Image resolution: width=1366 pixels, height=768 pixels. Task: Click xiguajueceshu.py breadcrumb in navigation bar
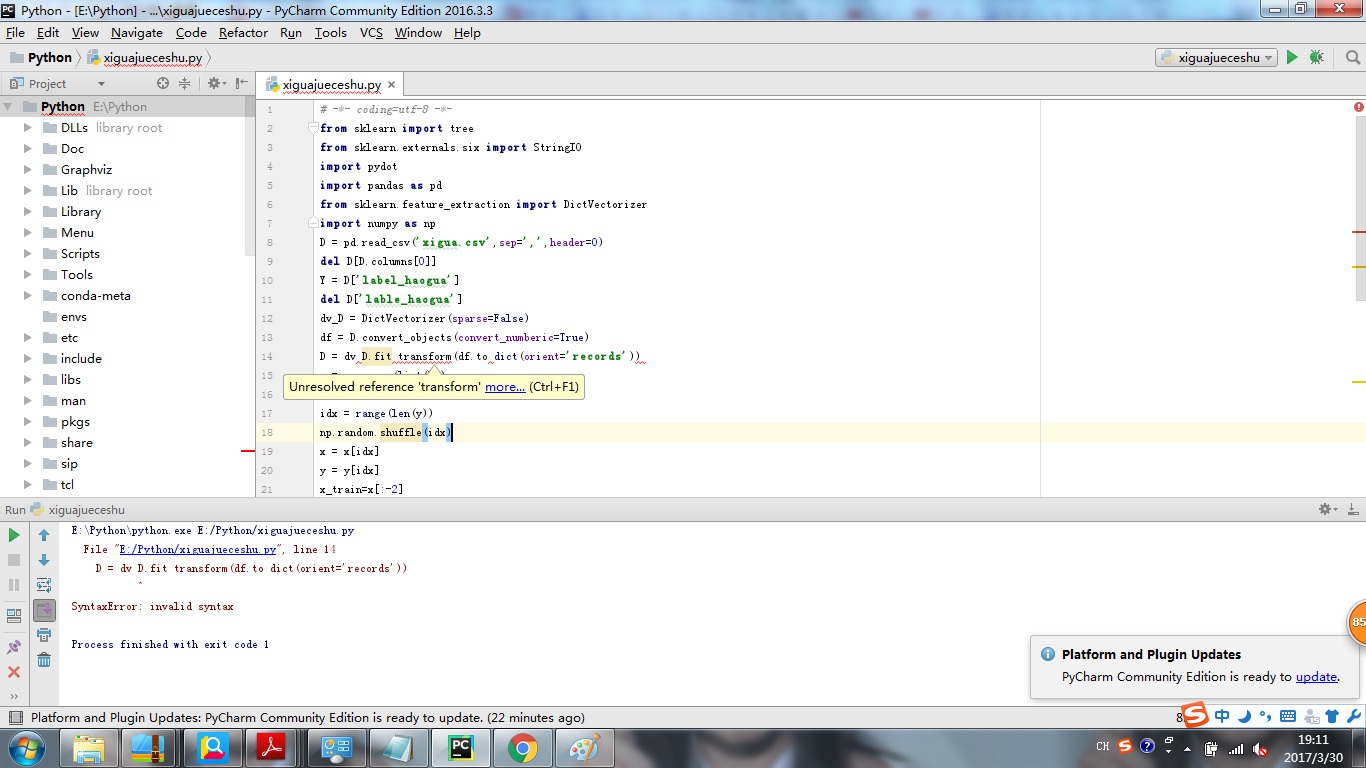point(145,58)
